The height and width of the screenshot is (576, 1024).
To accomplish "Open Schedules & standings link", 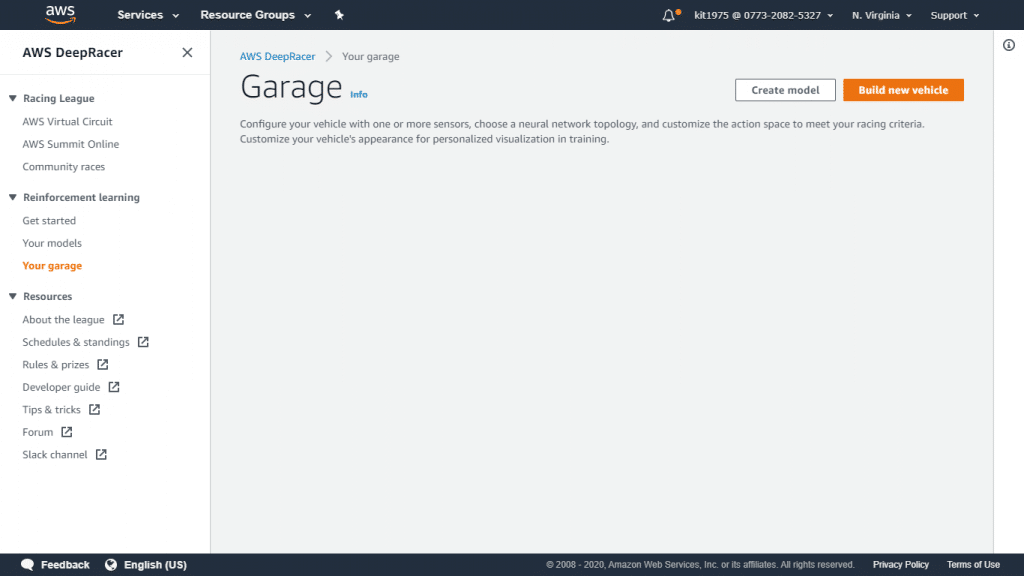I will [76, 342].
